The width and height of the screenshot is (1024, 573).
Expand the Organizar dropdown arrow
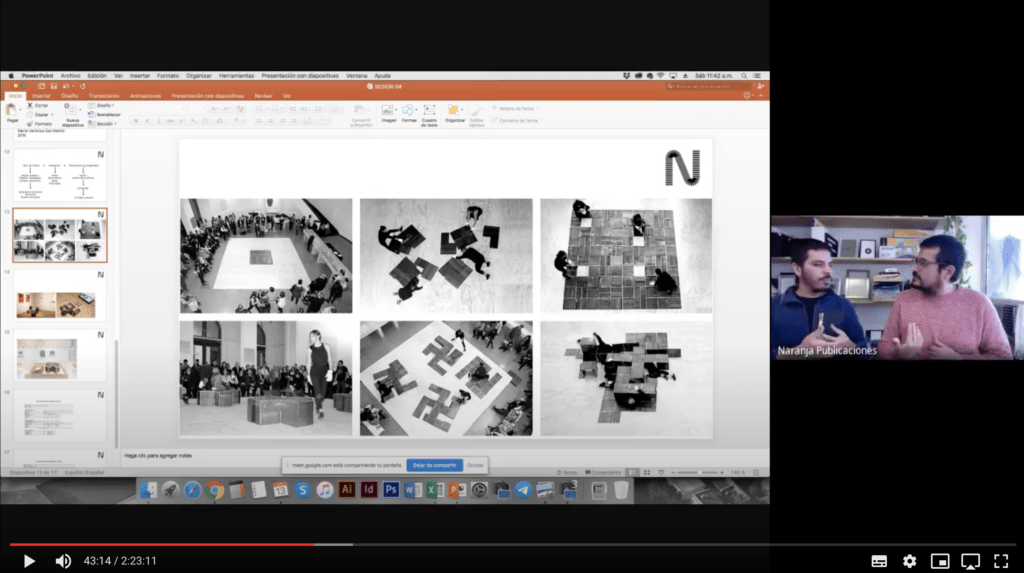point(463,110)
